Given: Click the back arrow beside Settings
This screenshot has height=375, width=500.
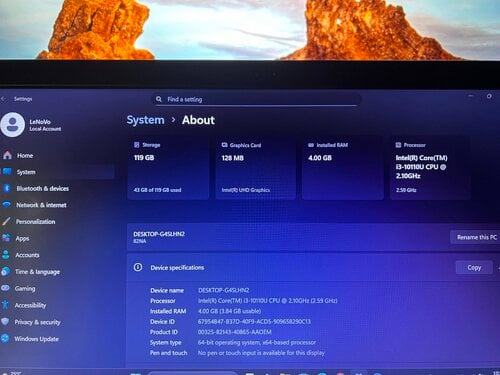Looking at the screenshot, I should tap(3, 99).
